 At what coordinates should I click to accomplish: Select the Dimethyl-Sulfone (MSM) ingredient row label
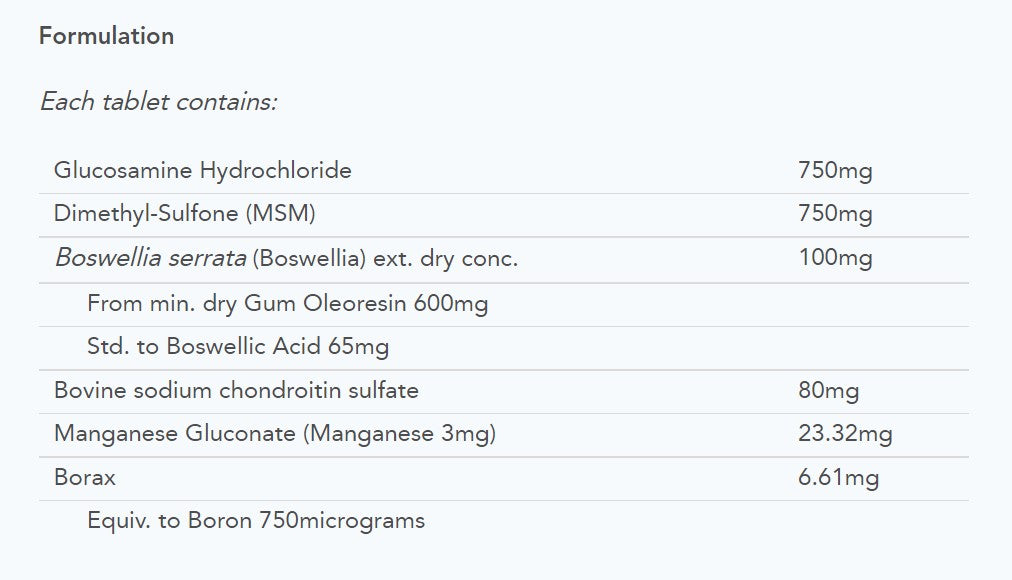point(184,214)
